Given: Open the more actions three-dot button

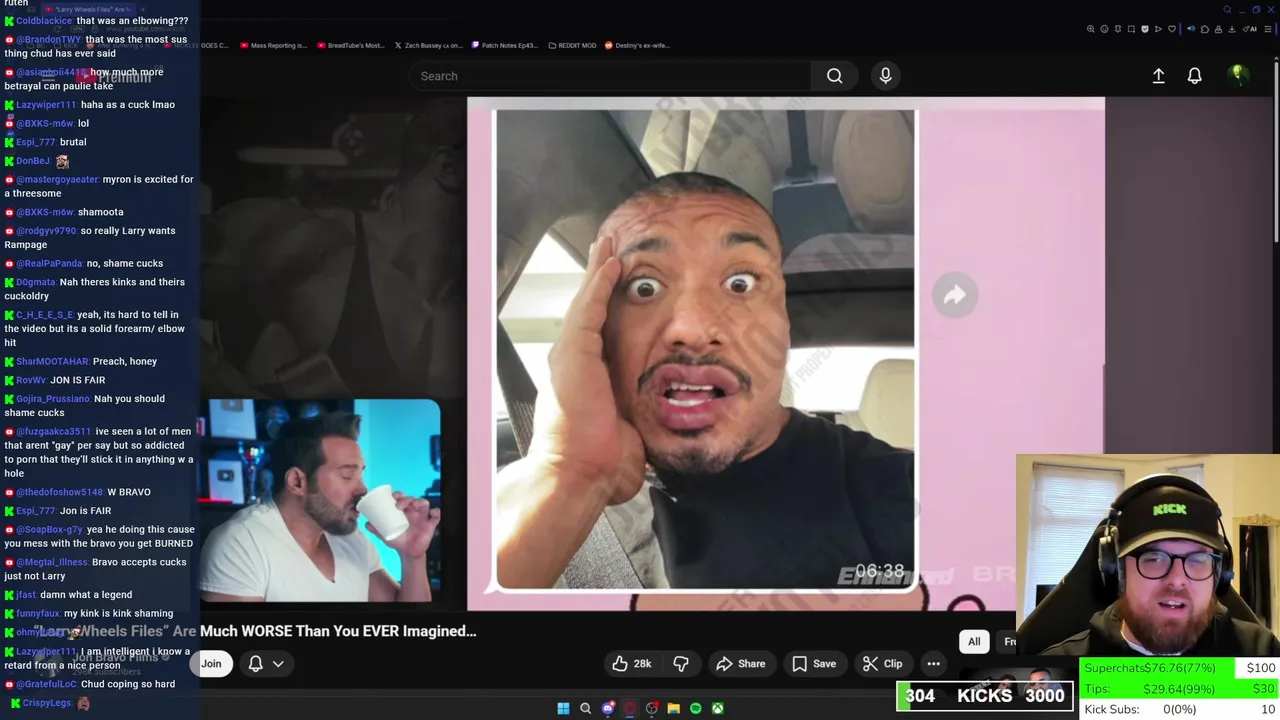Looking at the screenshot, I should click(933, 664).
